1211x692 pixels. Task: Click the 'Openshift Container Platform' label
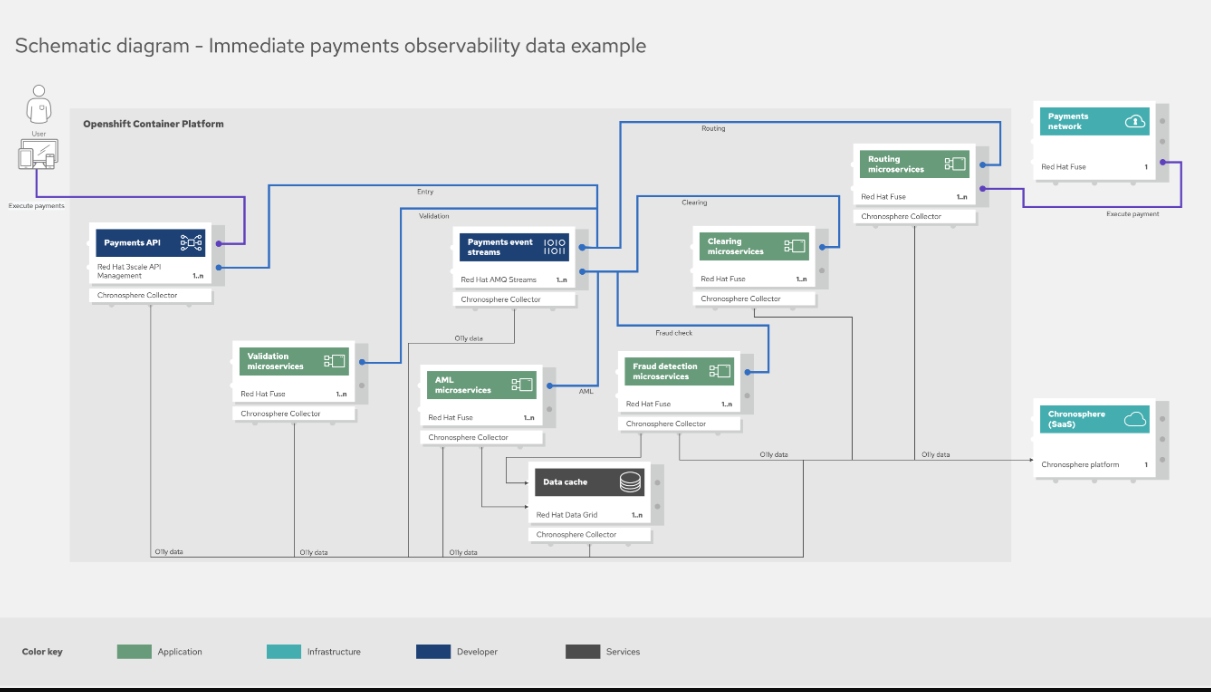pyautogui.click(x=153, y=124)
